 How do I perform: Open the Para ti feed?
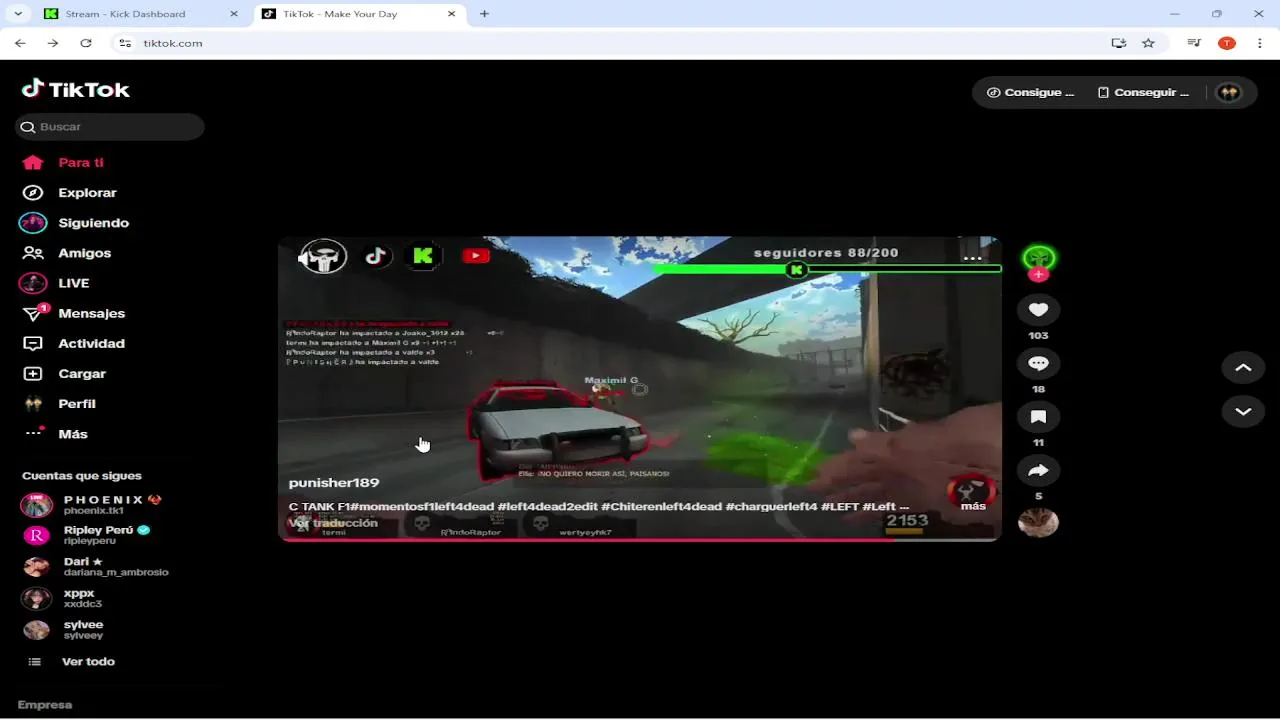coord(64,162)
